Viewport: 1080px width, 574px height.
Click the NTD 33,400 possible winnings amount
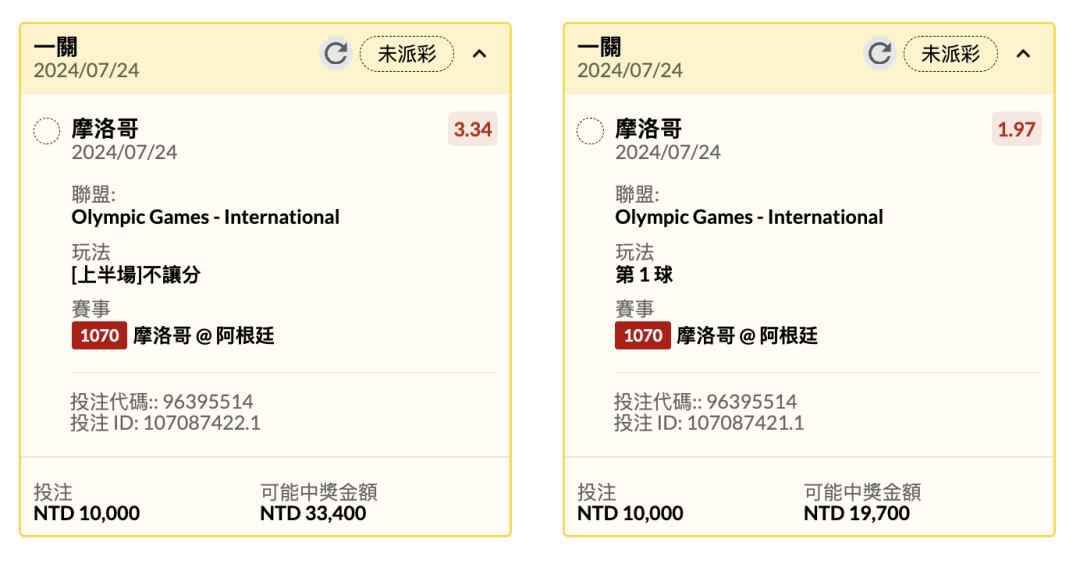point(313,513)
